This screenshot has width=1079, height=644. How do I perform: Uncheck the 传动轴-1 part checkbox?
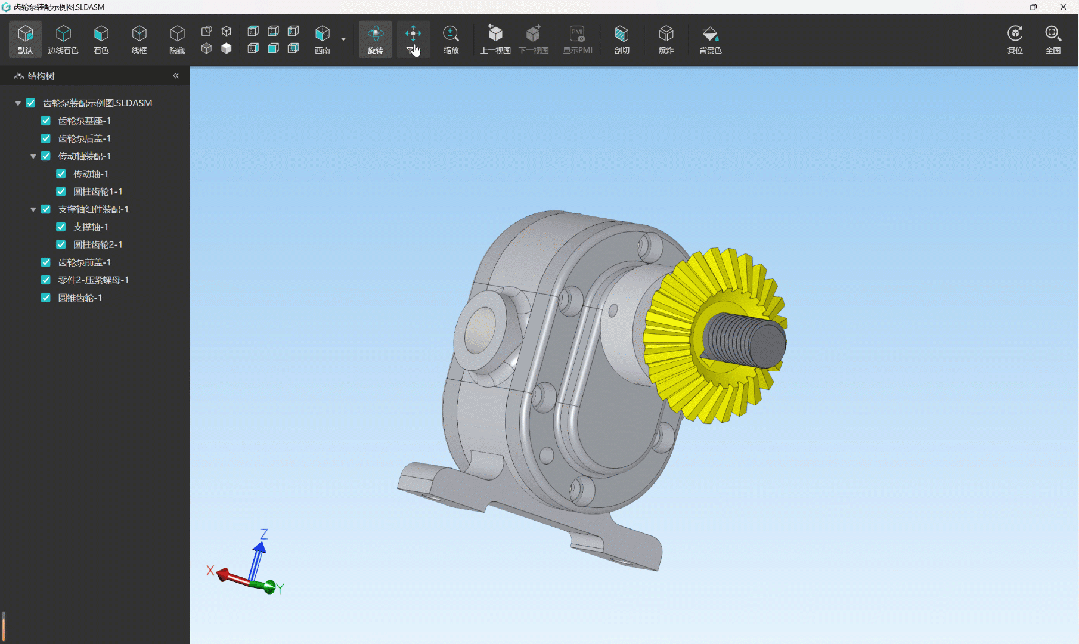(x=61, y=174)
